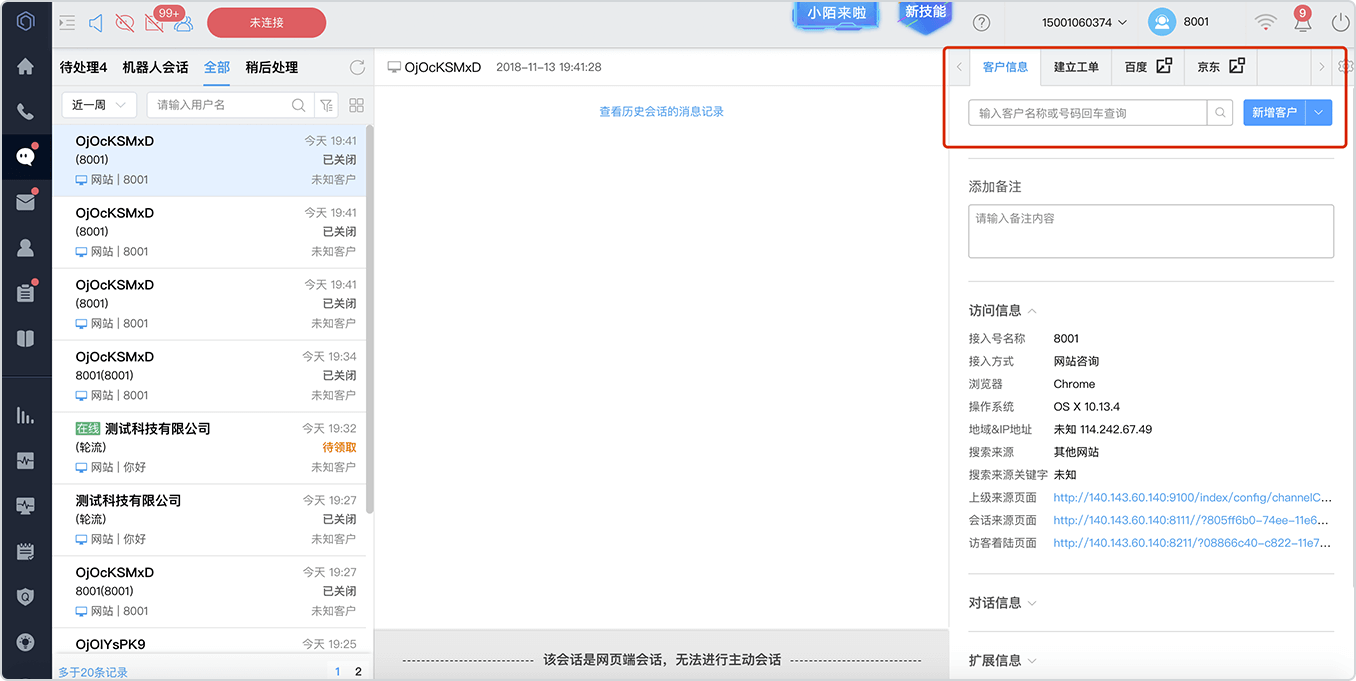Click the conversation list vertical scrollbar
1356x681 pixels.
pos(370,320)
